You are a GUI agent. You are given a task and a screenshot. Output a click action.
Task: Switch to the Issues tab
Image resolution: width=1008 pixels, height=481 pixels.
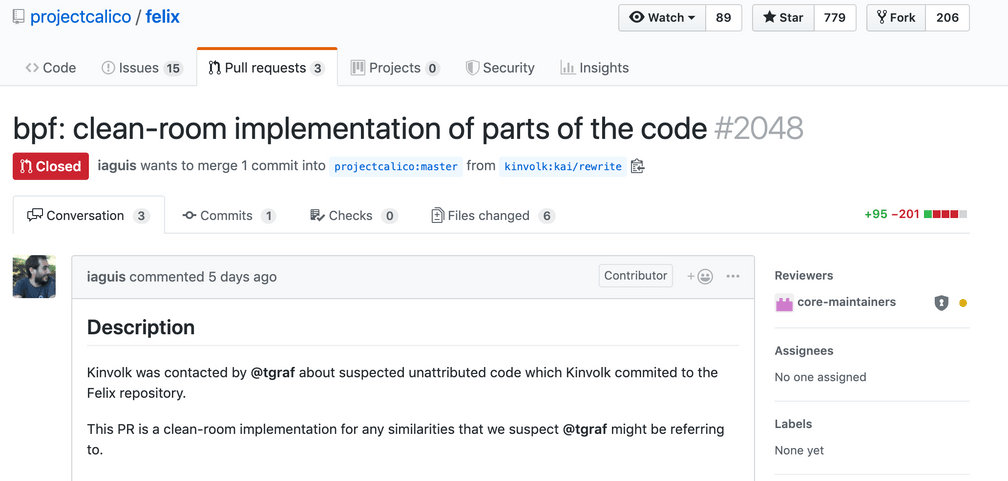(142, 68)
